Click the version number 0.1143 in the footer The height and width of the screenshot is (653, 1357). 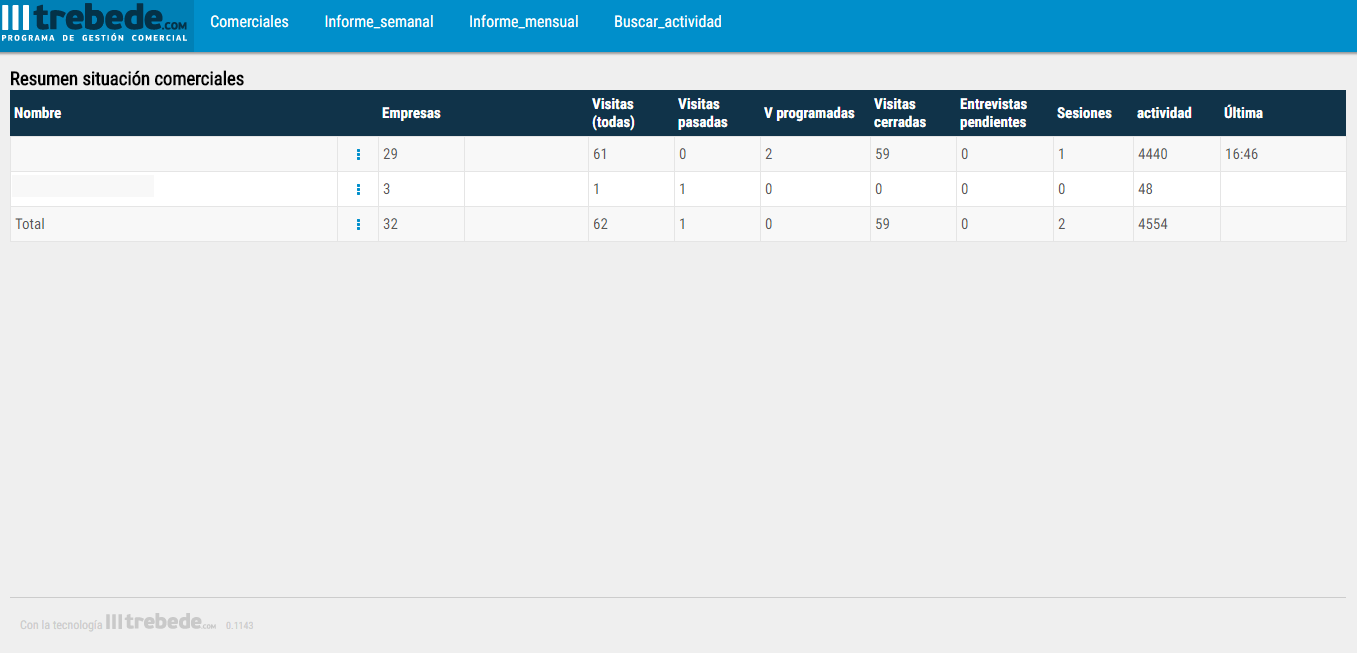[x=239, y=625]
